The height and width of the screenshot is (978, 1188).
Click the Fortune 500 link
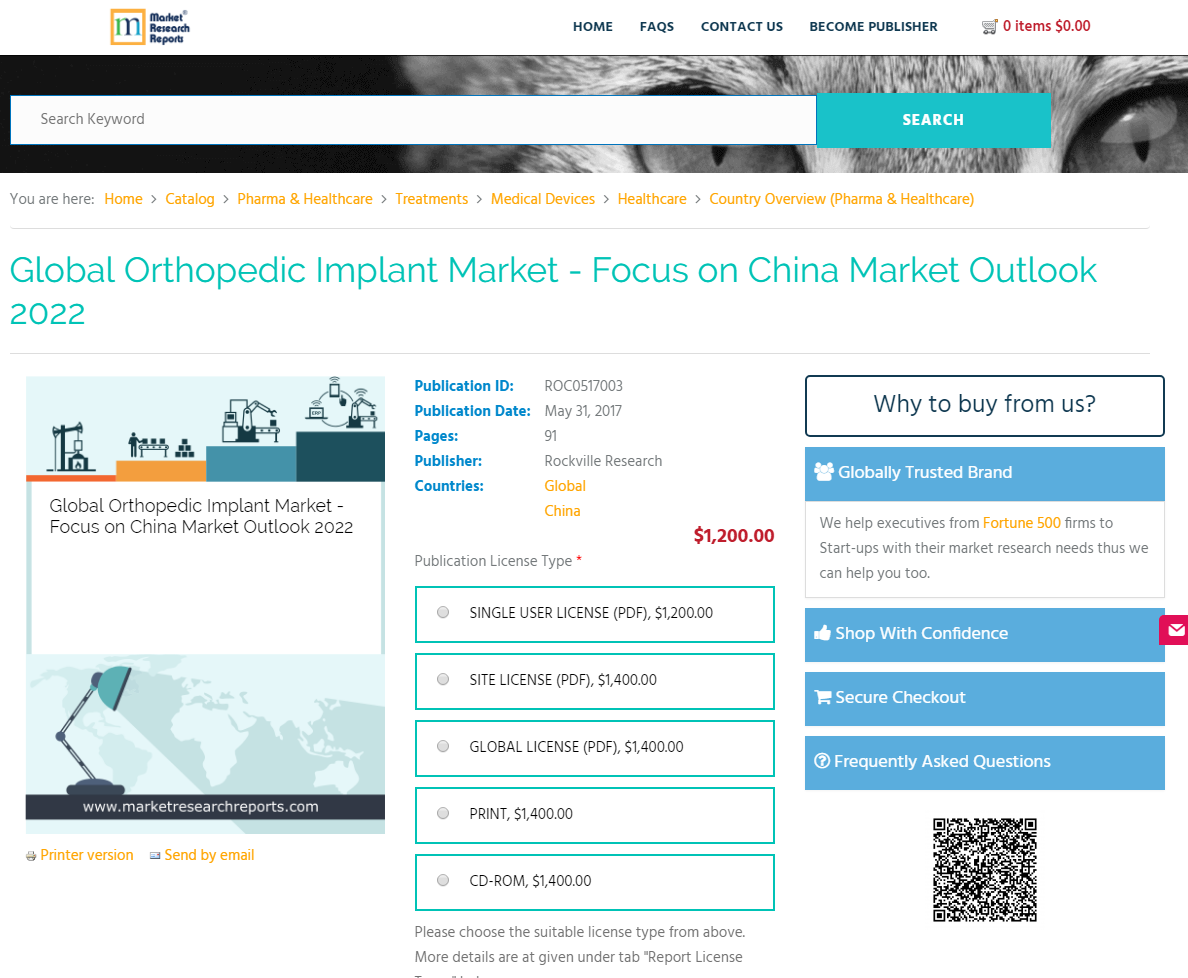pyautogui.click(x=1021, y=523)
